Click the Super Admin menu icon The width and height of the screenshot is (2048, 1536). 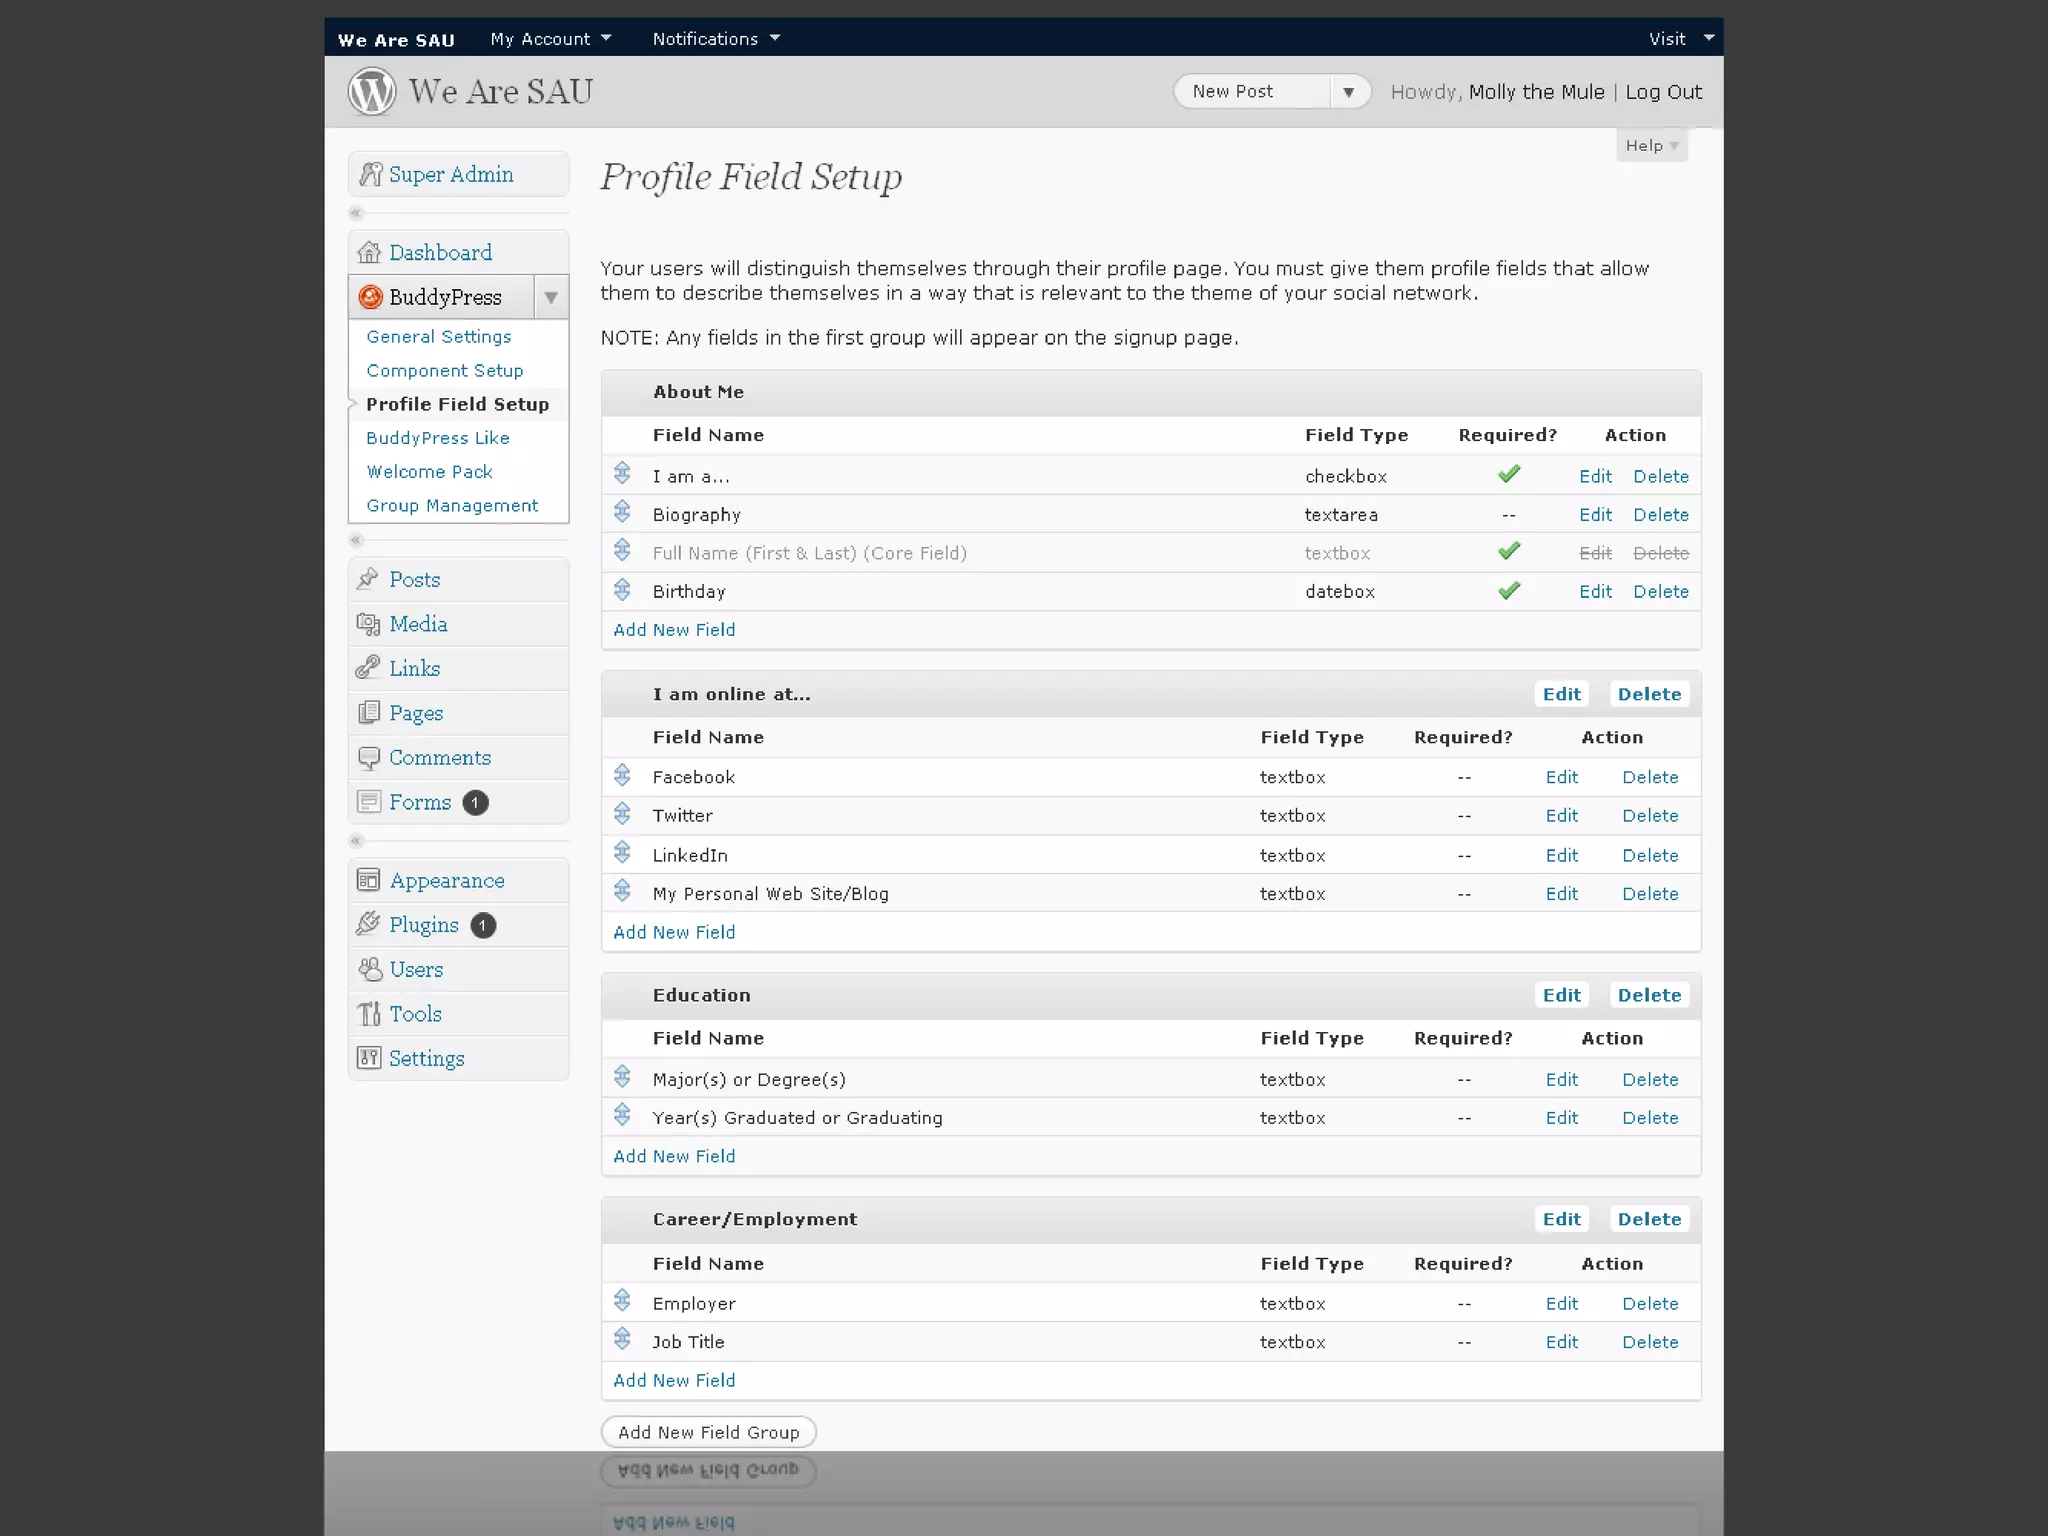click(370, 174)
